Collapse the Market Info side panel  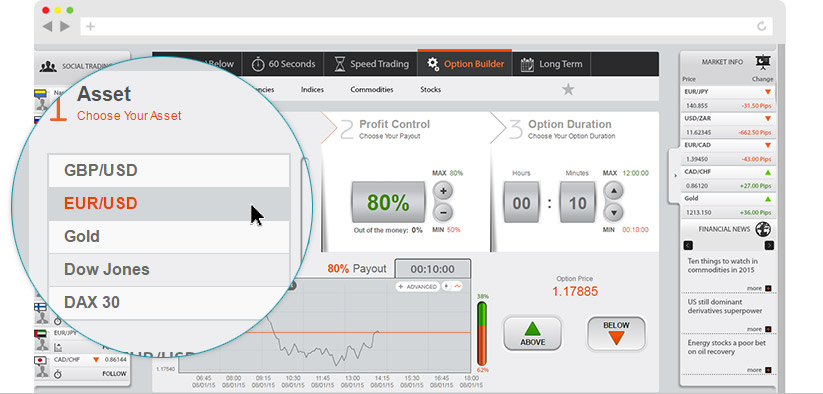(x=675, y=176)
